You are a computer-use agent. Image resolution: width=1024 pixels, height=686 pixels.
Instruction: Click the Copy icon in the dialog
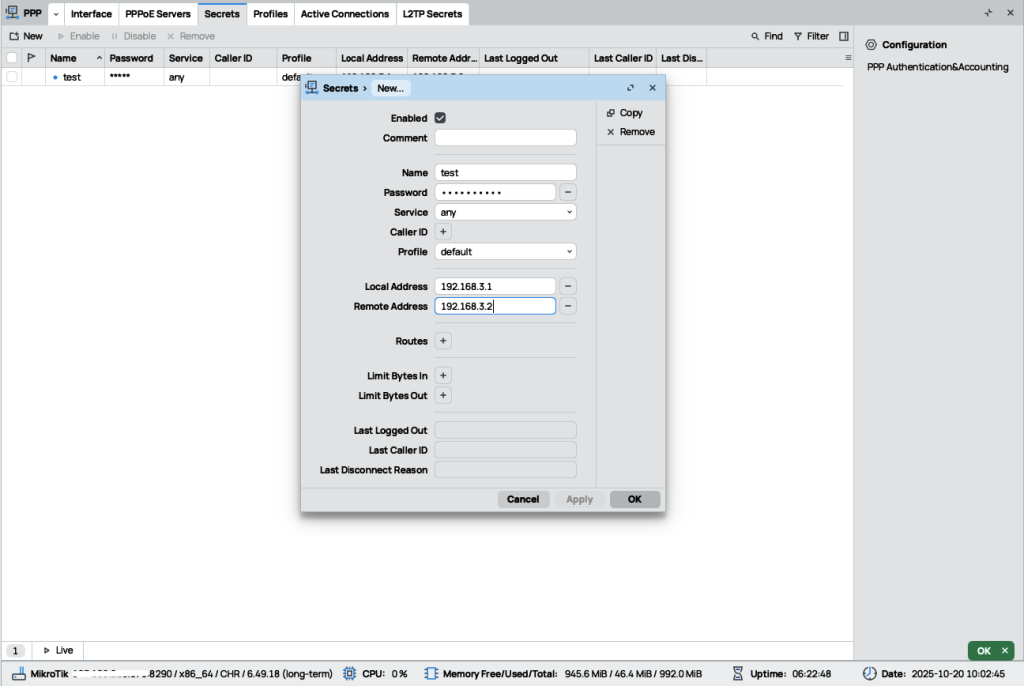click(611, 113)
